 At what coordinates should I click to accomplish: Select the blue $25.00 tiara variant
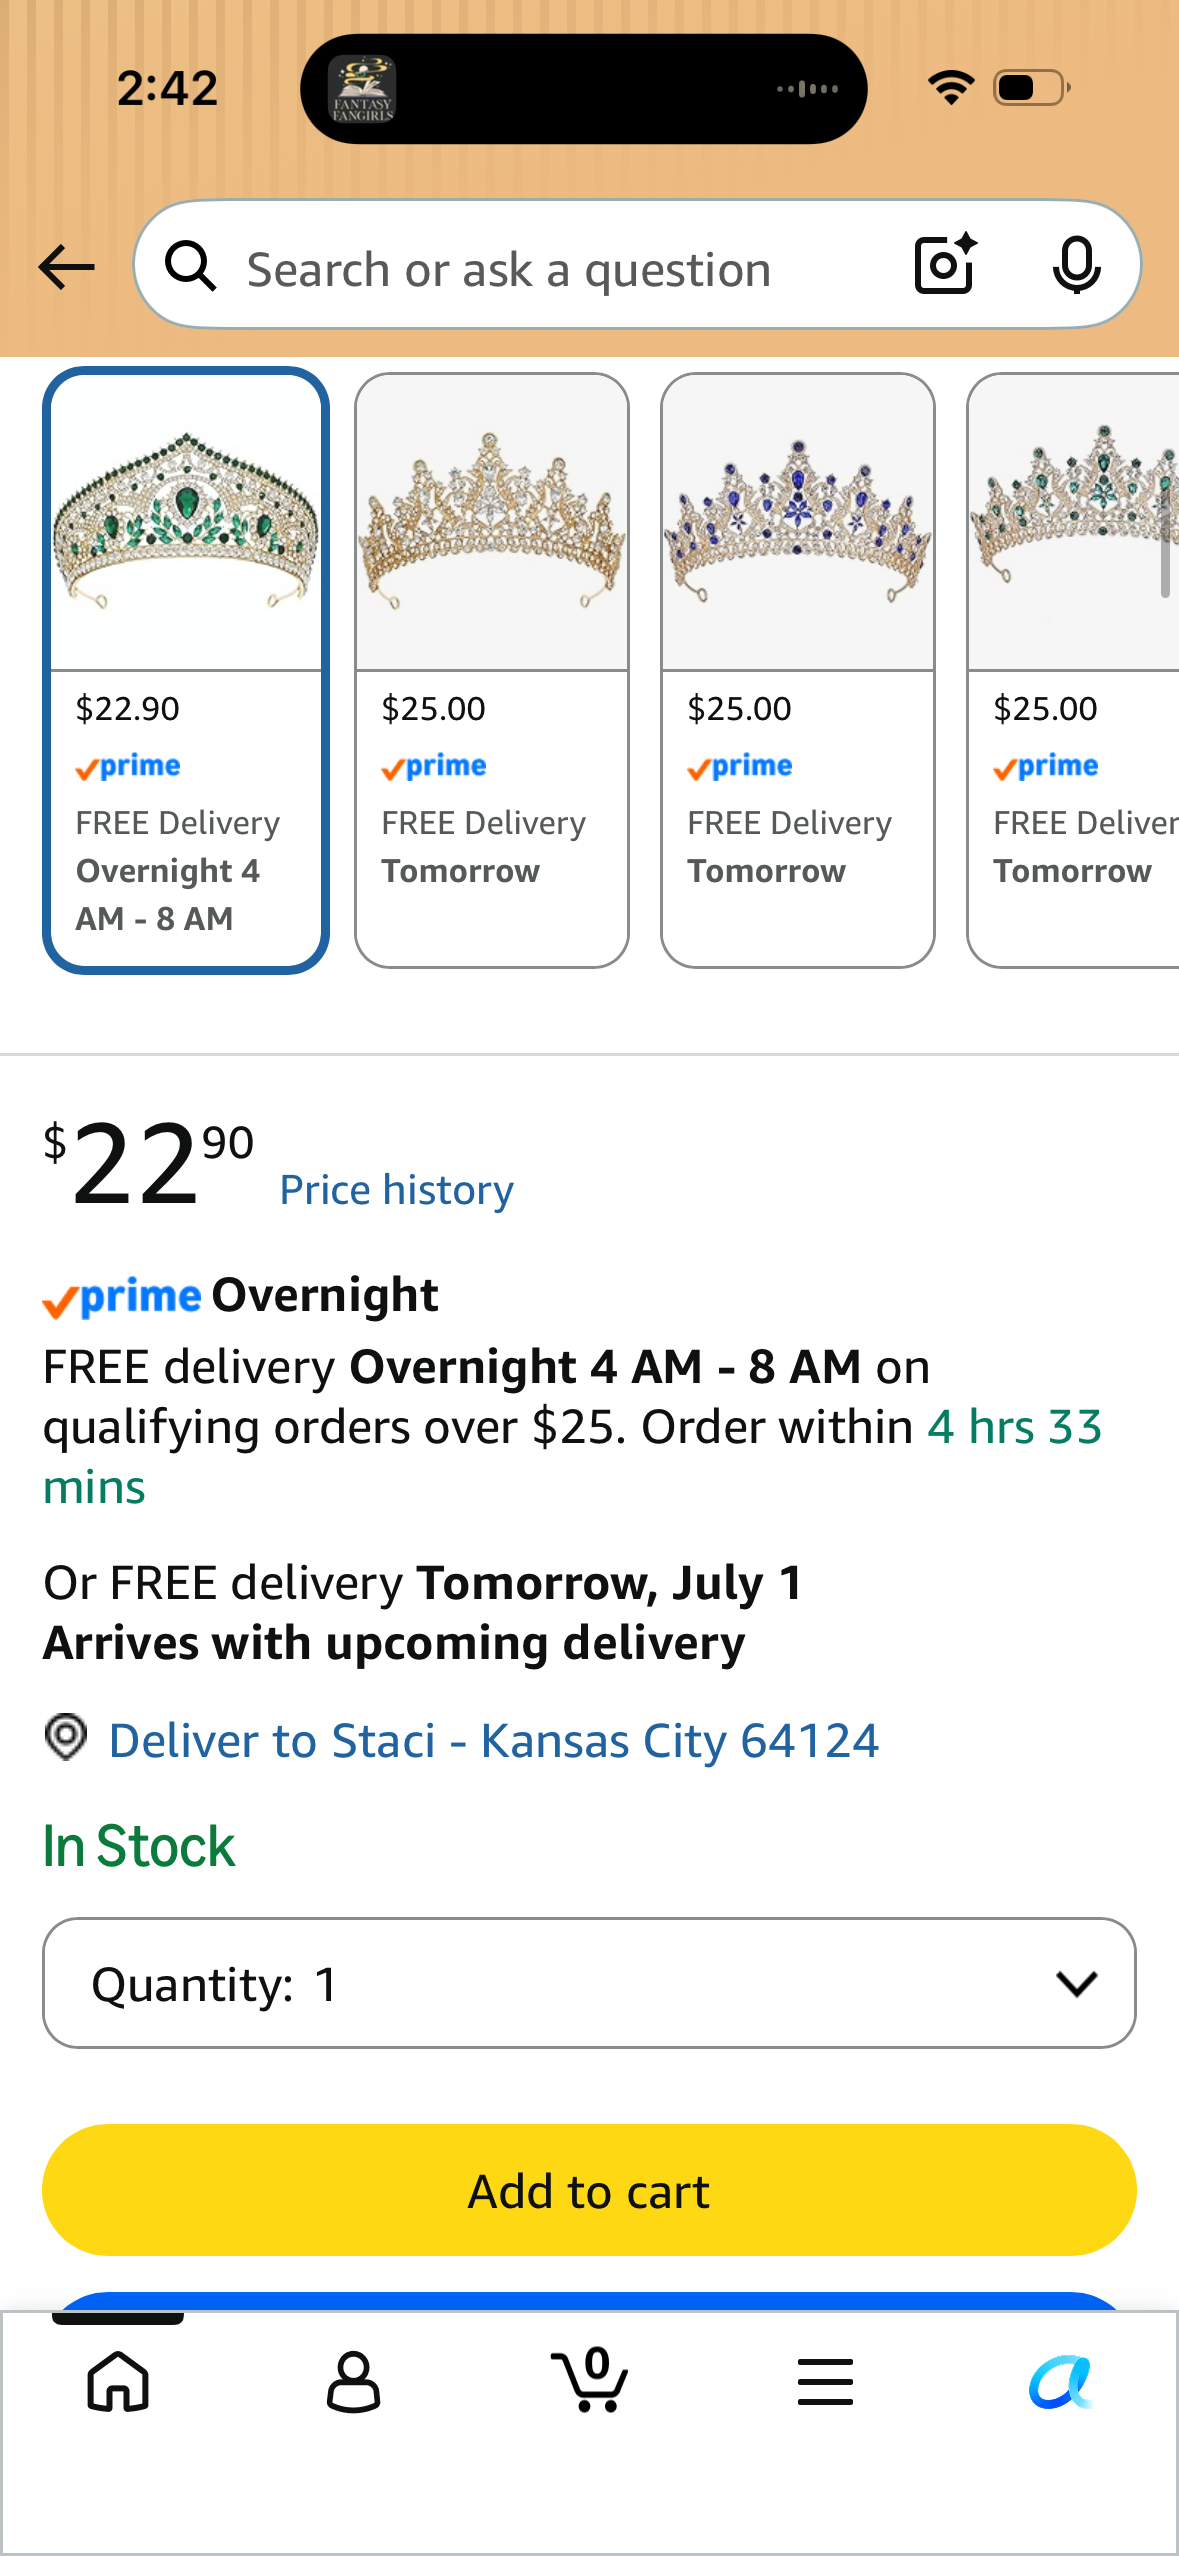[798, 670]
